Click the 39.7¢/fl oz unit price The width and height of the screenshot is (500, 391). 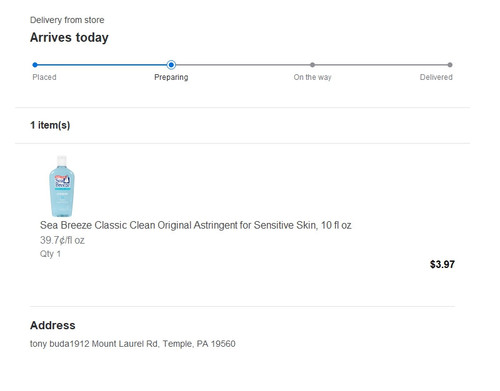coord(62,240)
